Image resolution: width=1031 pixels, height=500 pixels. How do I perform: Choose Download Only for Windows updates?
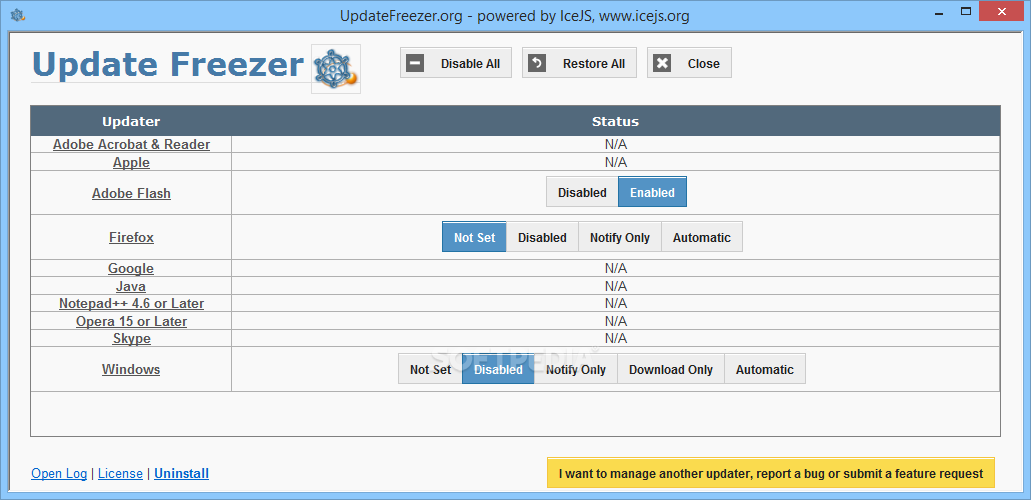click(671, 369)
